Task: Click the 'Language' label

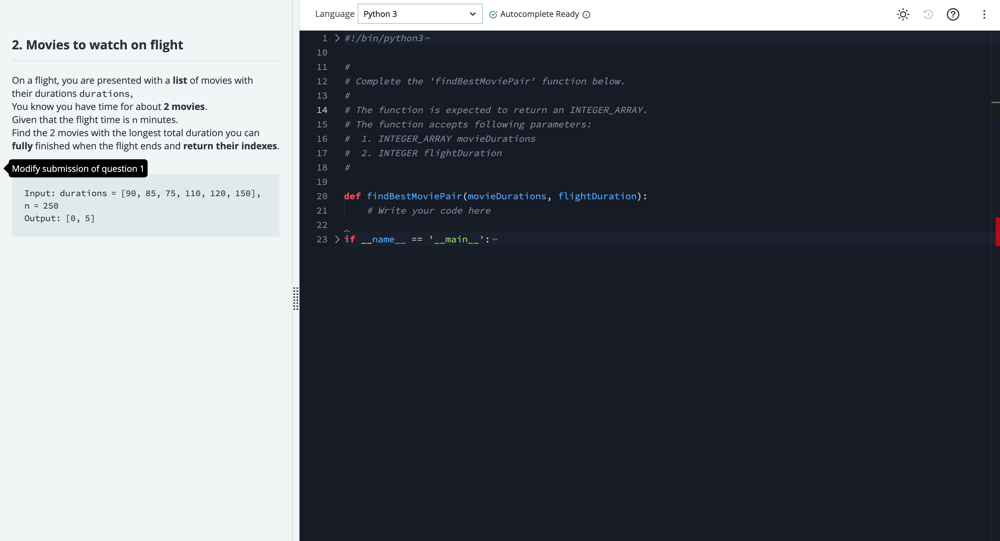Action: pos(334,14)
